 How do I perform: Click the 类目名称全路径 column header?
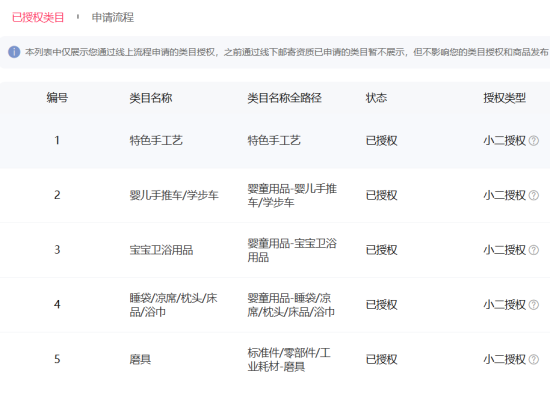click(x=284, y=98)
